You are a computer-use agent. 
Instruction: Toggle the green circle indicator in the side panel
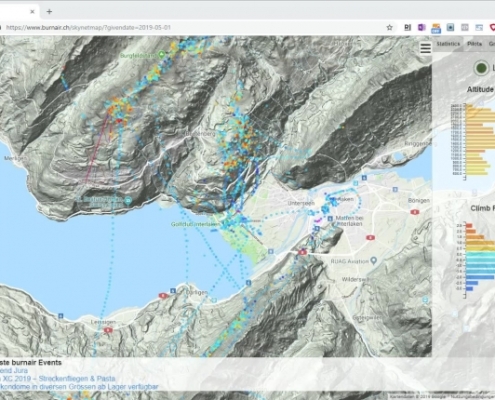click(481, 68)
